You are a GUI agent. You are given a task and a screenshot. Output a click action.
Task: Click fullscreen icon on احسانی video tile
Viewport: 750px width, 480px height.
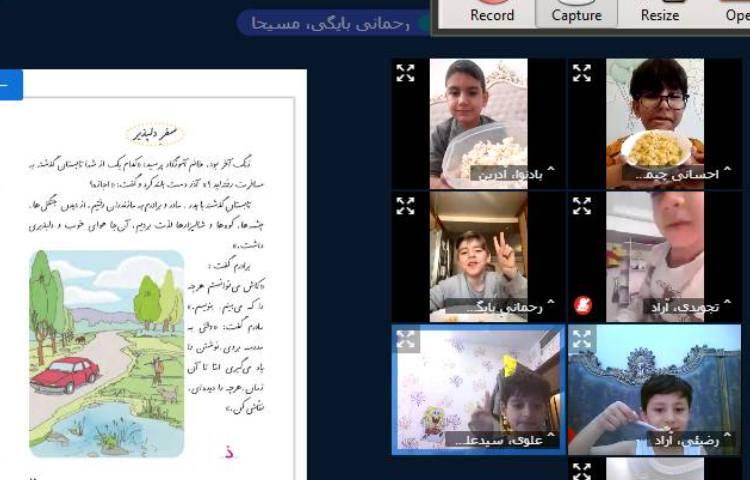[582, 73]
